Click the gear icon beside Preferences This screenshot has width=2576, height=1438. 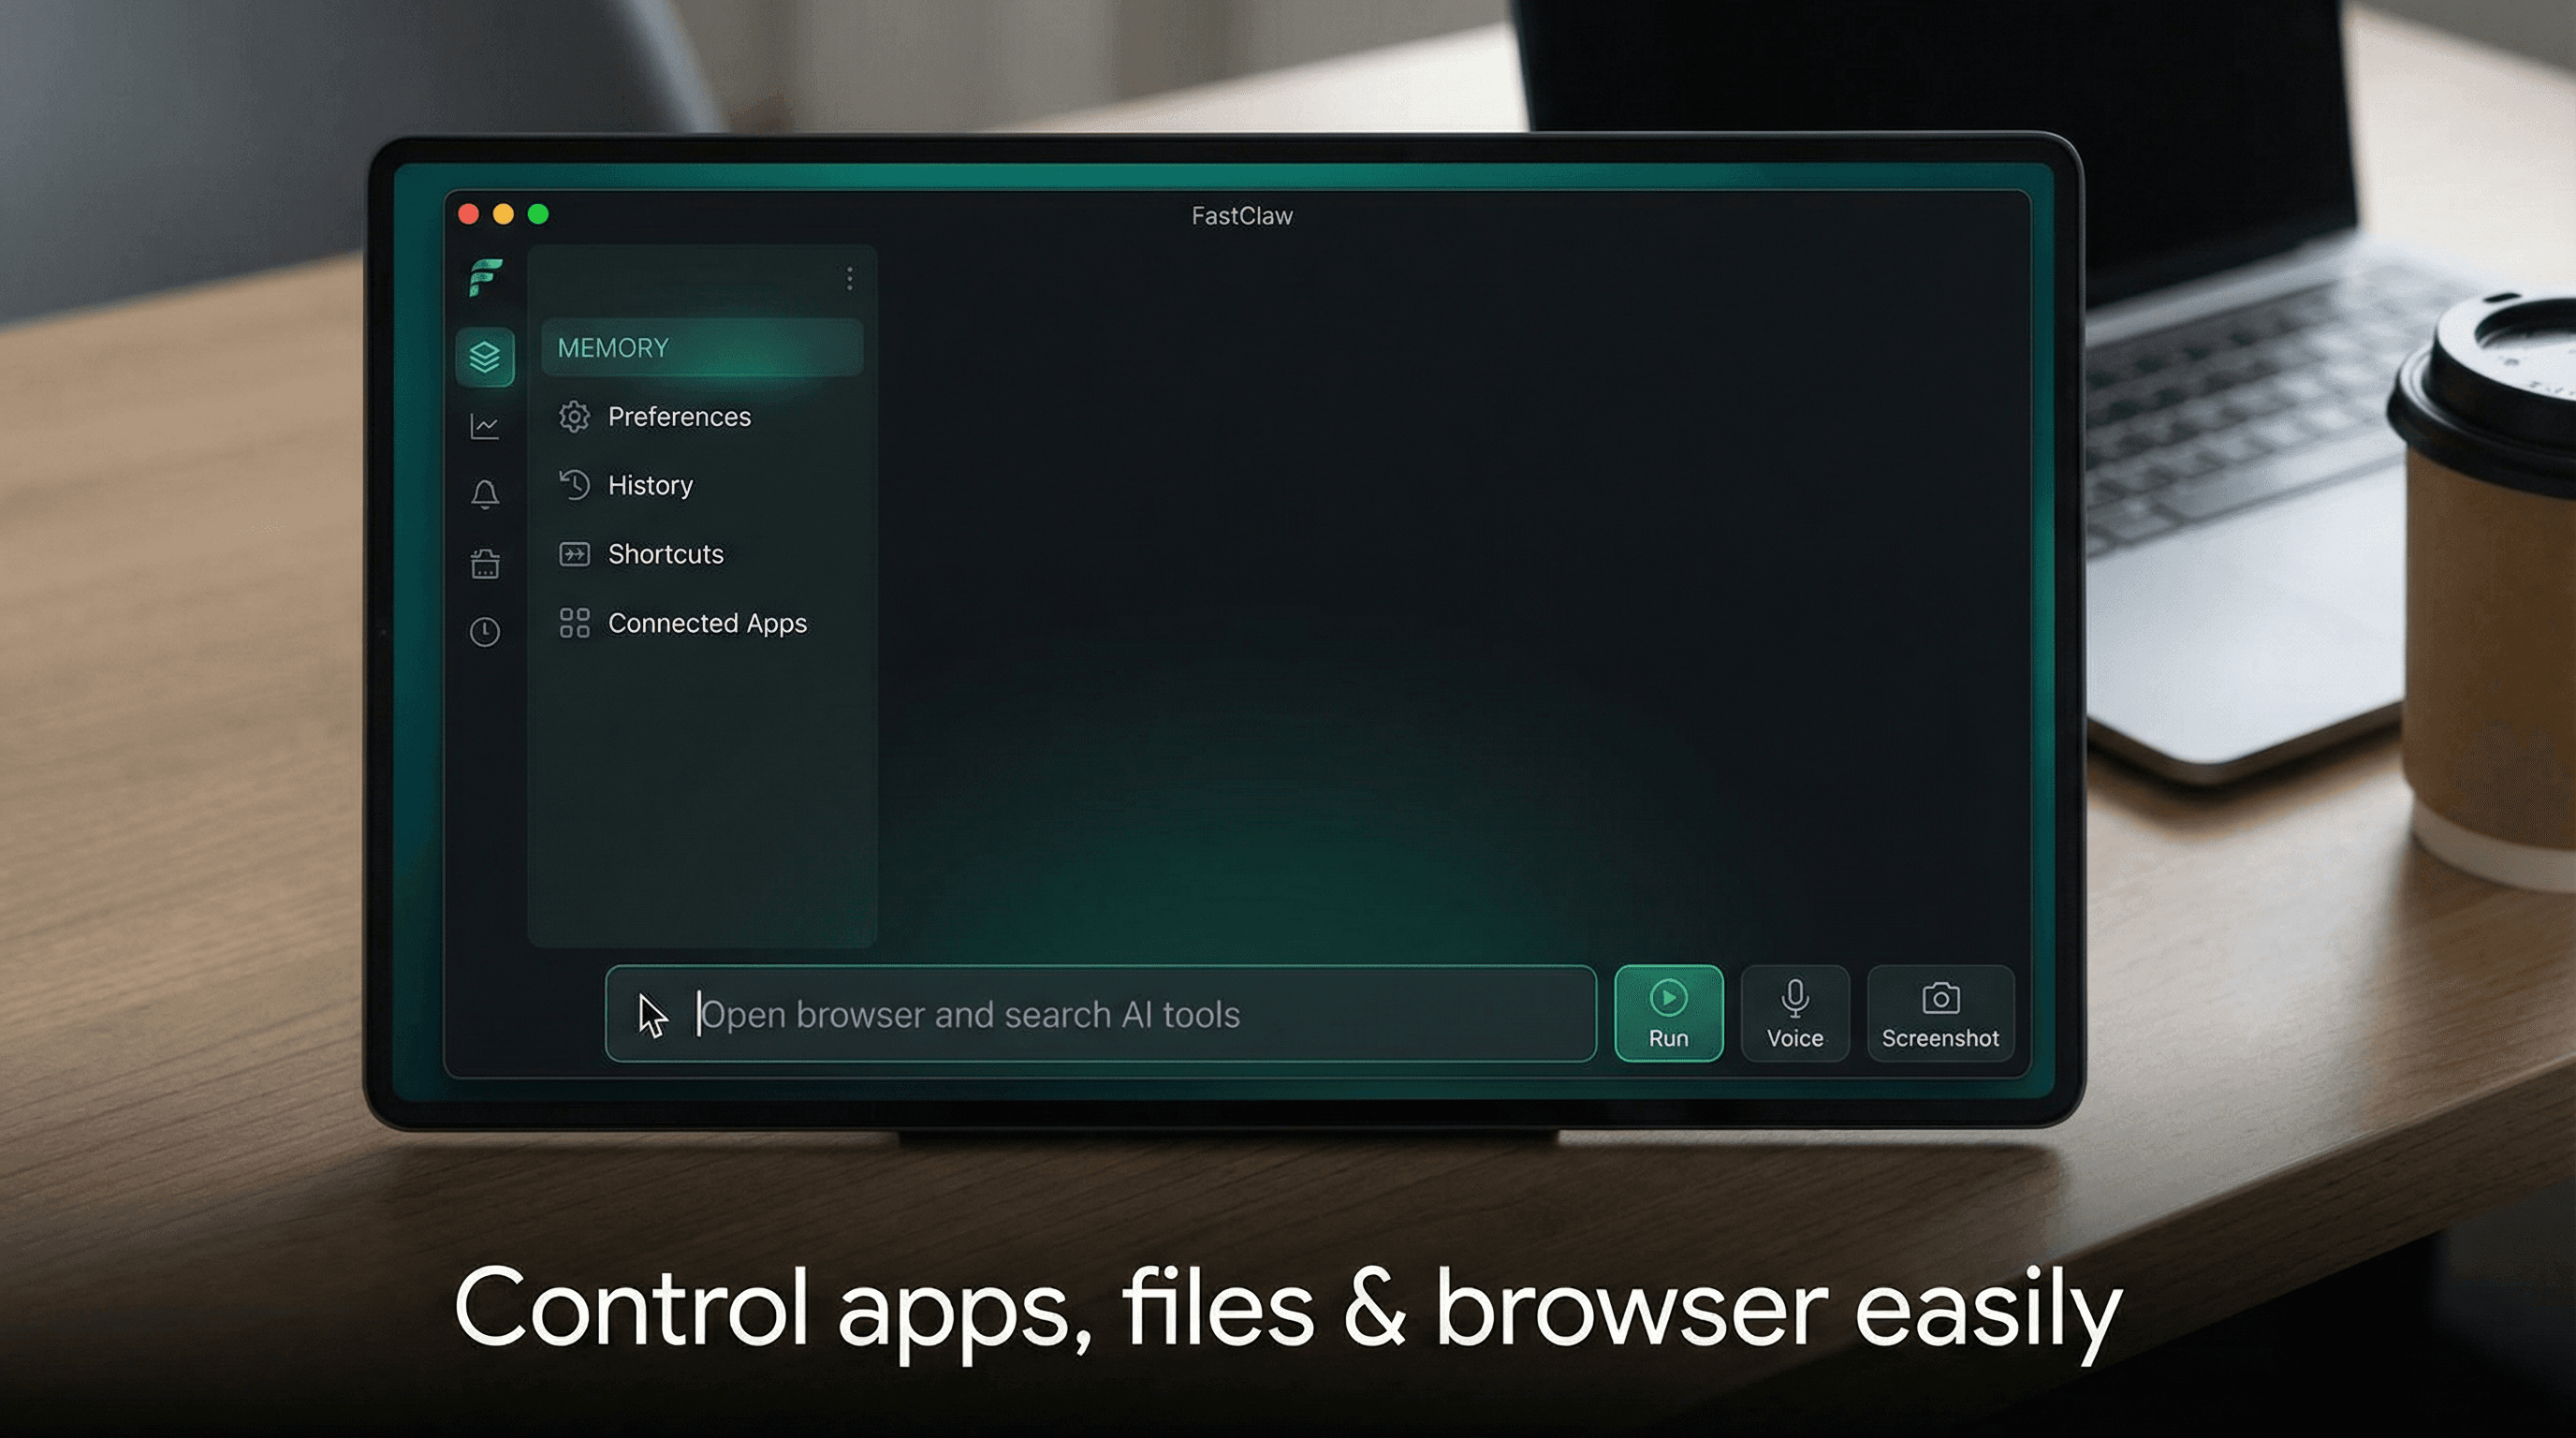click(x=574, y=417)
